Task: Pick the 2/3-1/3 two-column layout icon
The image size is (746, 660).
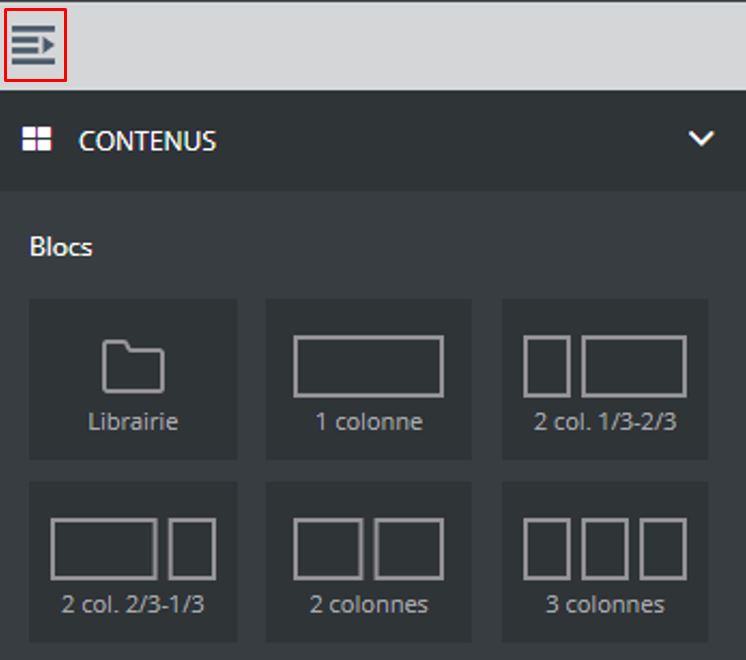Action: 133,549
